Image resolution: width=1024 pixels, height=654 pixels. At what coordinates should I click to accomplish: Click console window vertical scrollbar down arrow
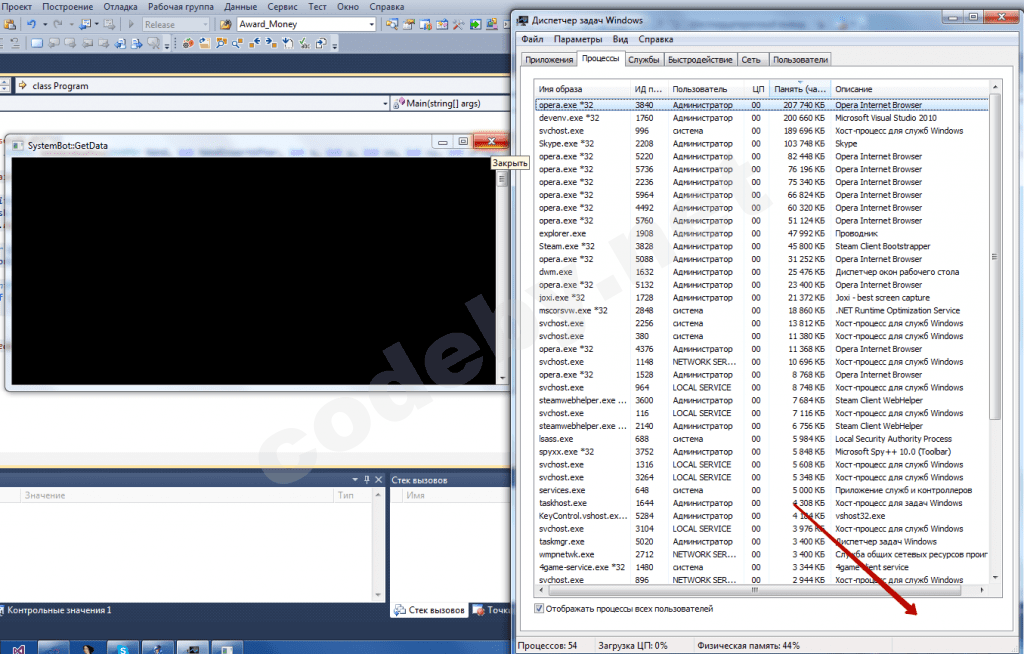click(x=502, y=378)
